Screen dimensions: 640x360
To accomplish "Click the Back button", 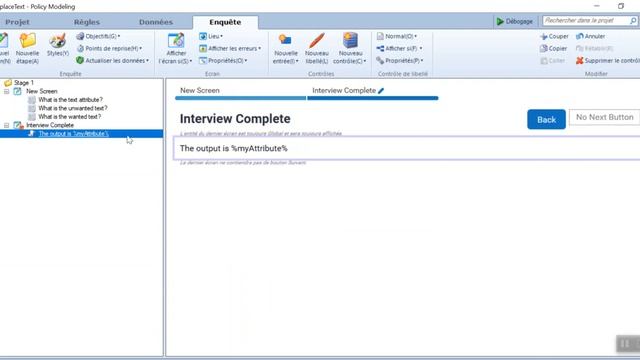I will (546, 119).
